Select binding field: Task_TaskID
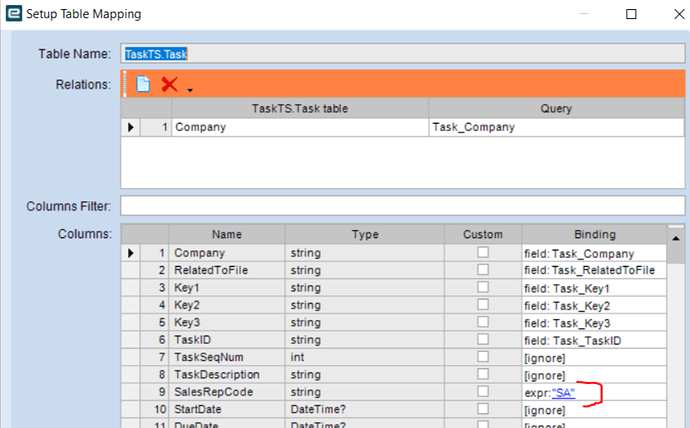The height and width of the screenshot is (428, 690). pos(595,340)
